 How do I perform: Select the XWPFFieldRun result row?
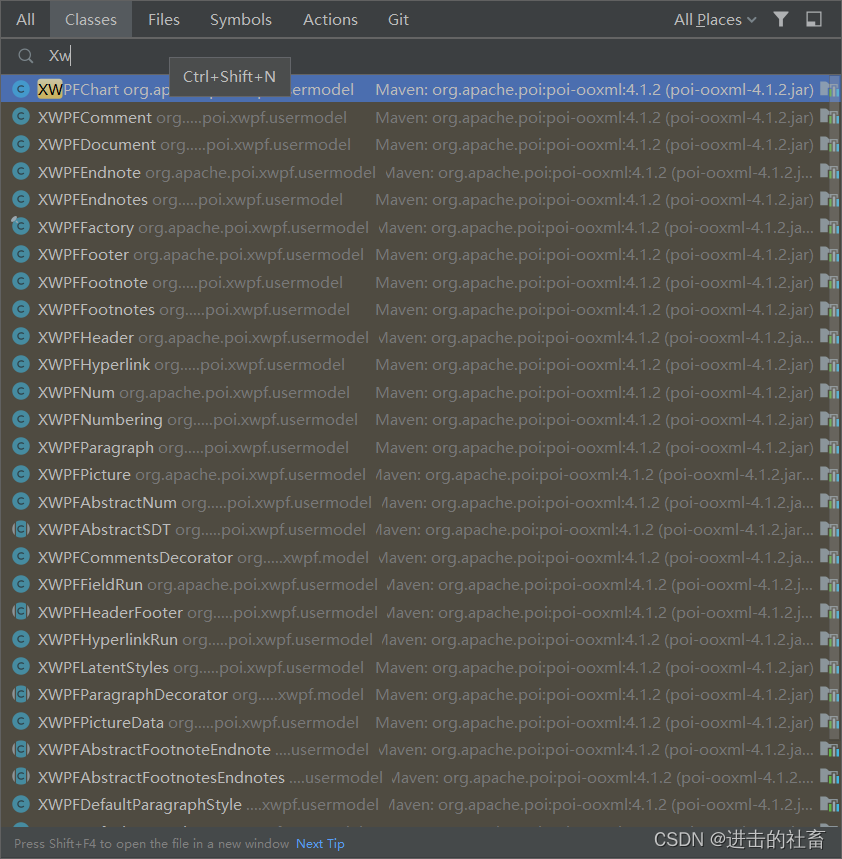point(421,585)
